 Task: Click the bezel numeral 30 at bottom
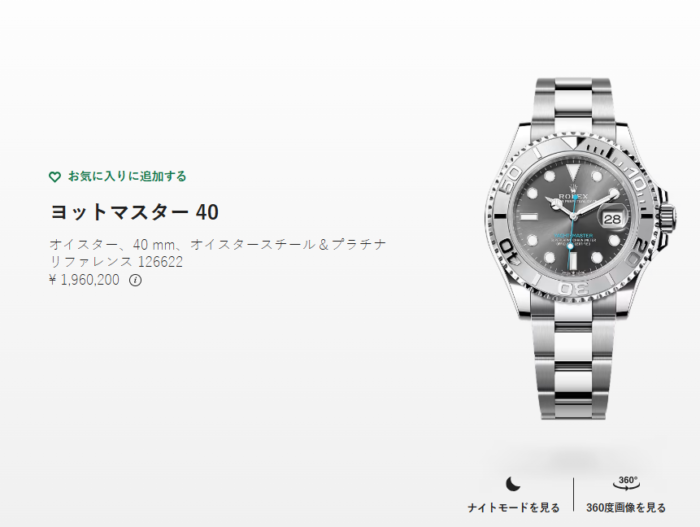(x=574, y=289)
